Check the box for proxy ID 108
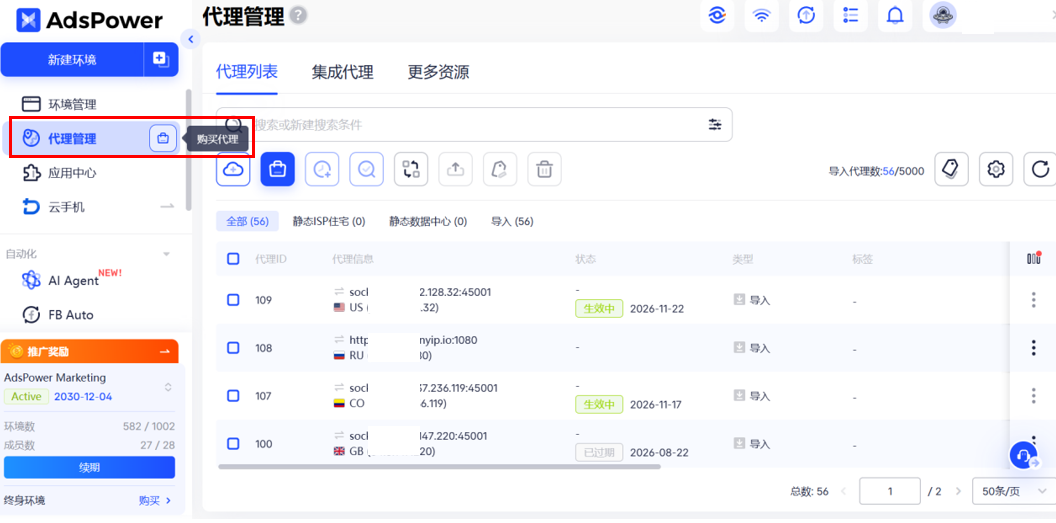1056x523 pixels. [233, 348]
